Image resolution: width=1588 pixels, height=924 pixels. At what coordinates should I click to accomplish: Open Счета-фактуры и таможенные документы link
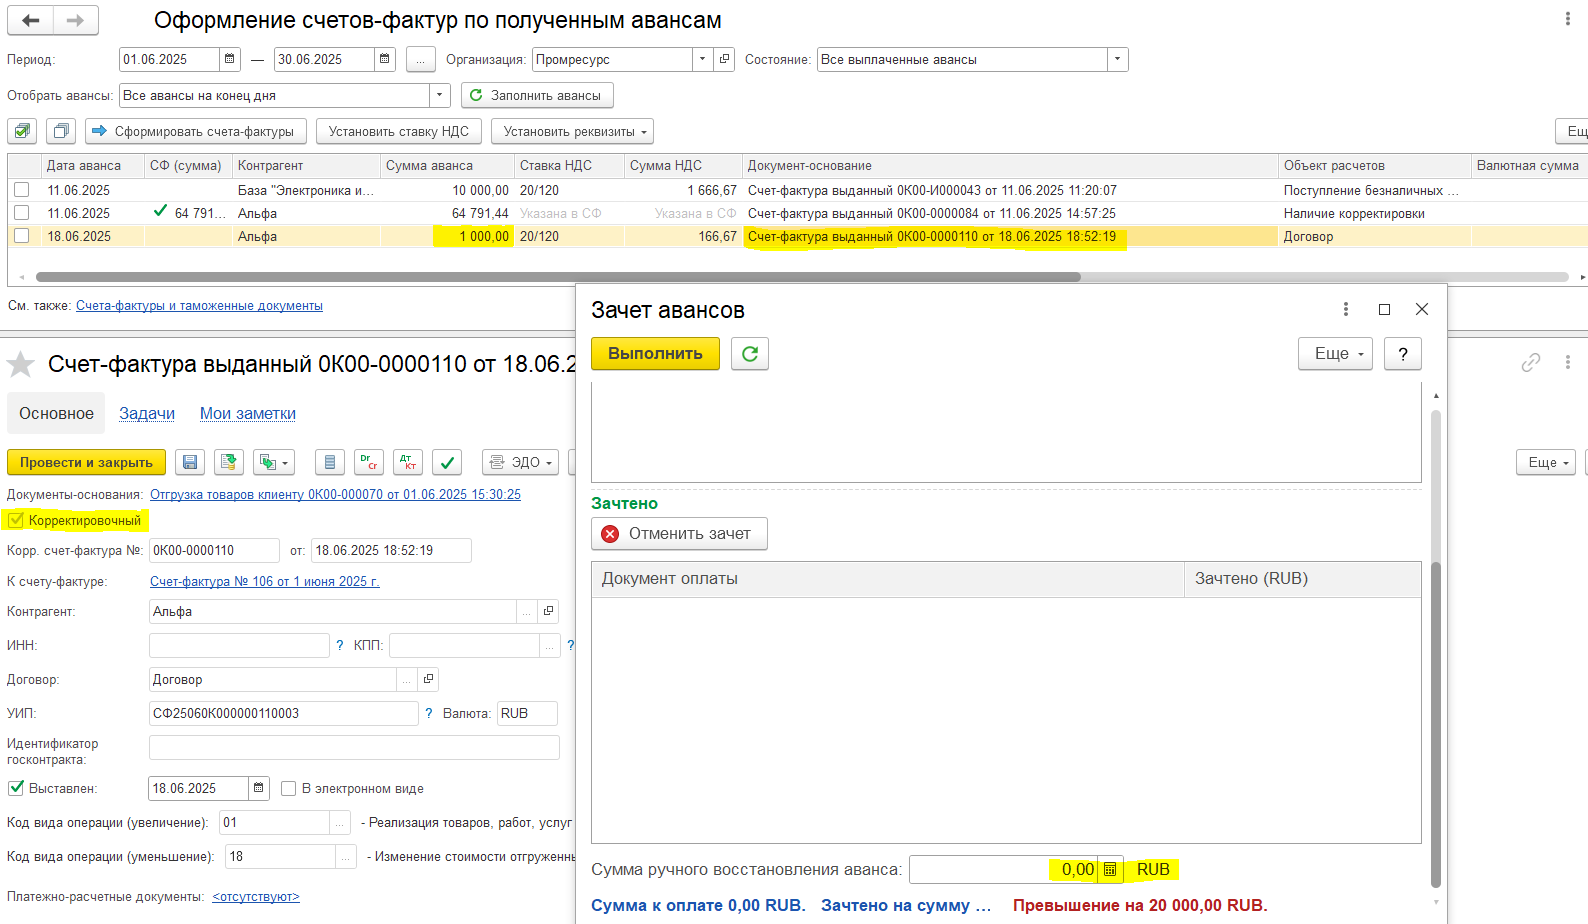tap(199, 306)
